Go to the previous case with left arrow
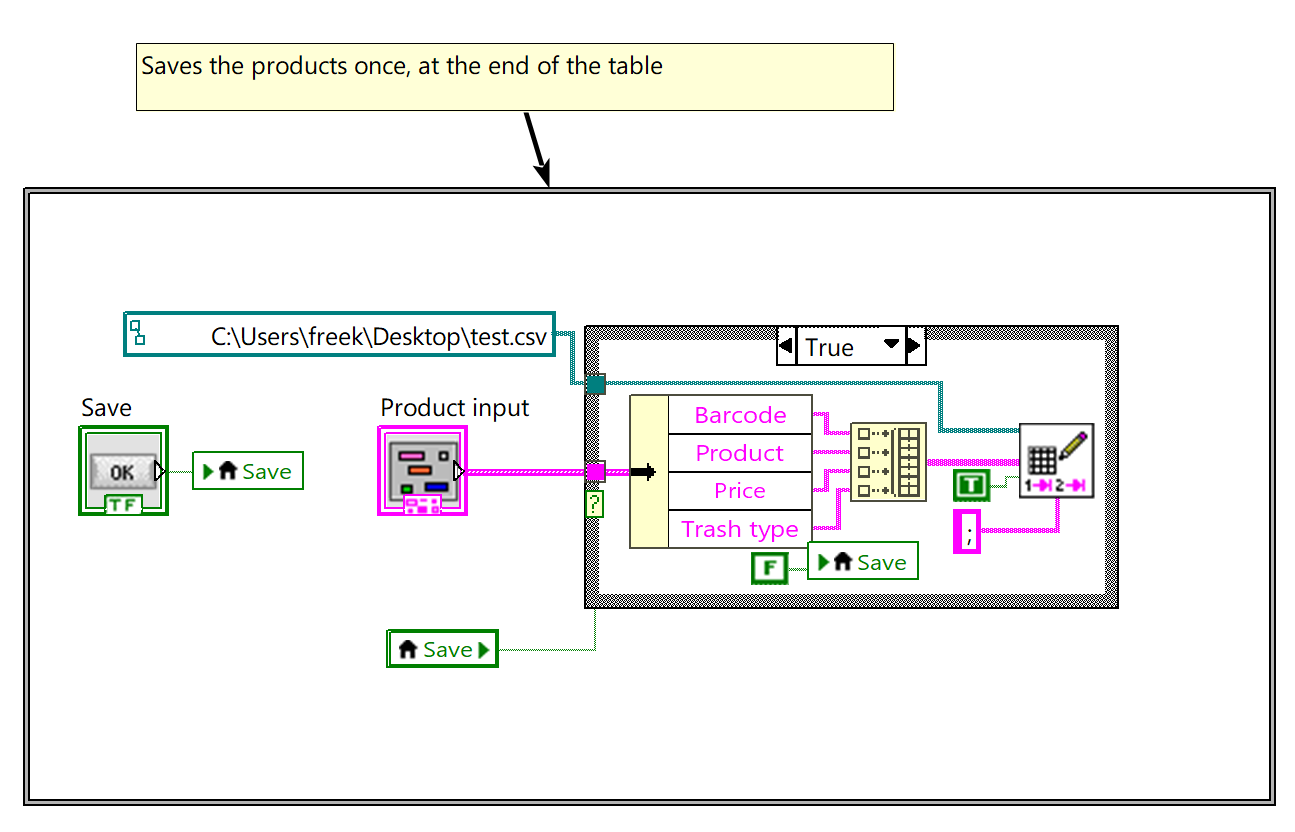The height and width of the screenshot is (832, 1295). click(x=786, y=347)
